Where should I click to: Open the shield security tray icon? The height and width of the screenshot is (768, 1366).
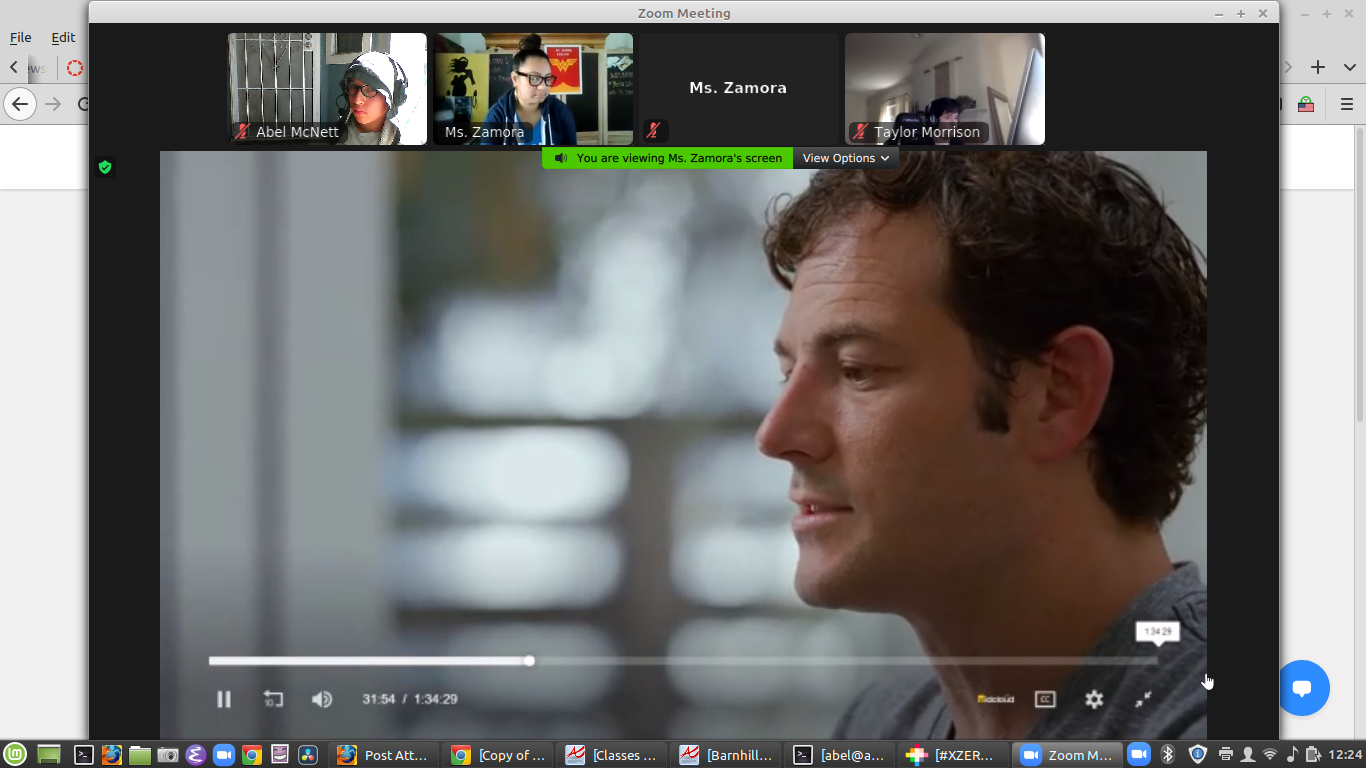click(1198, 755)
